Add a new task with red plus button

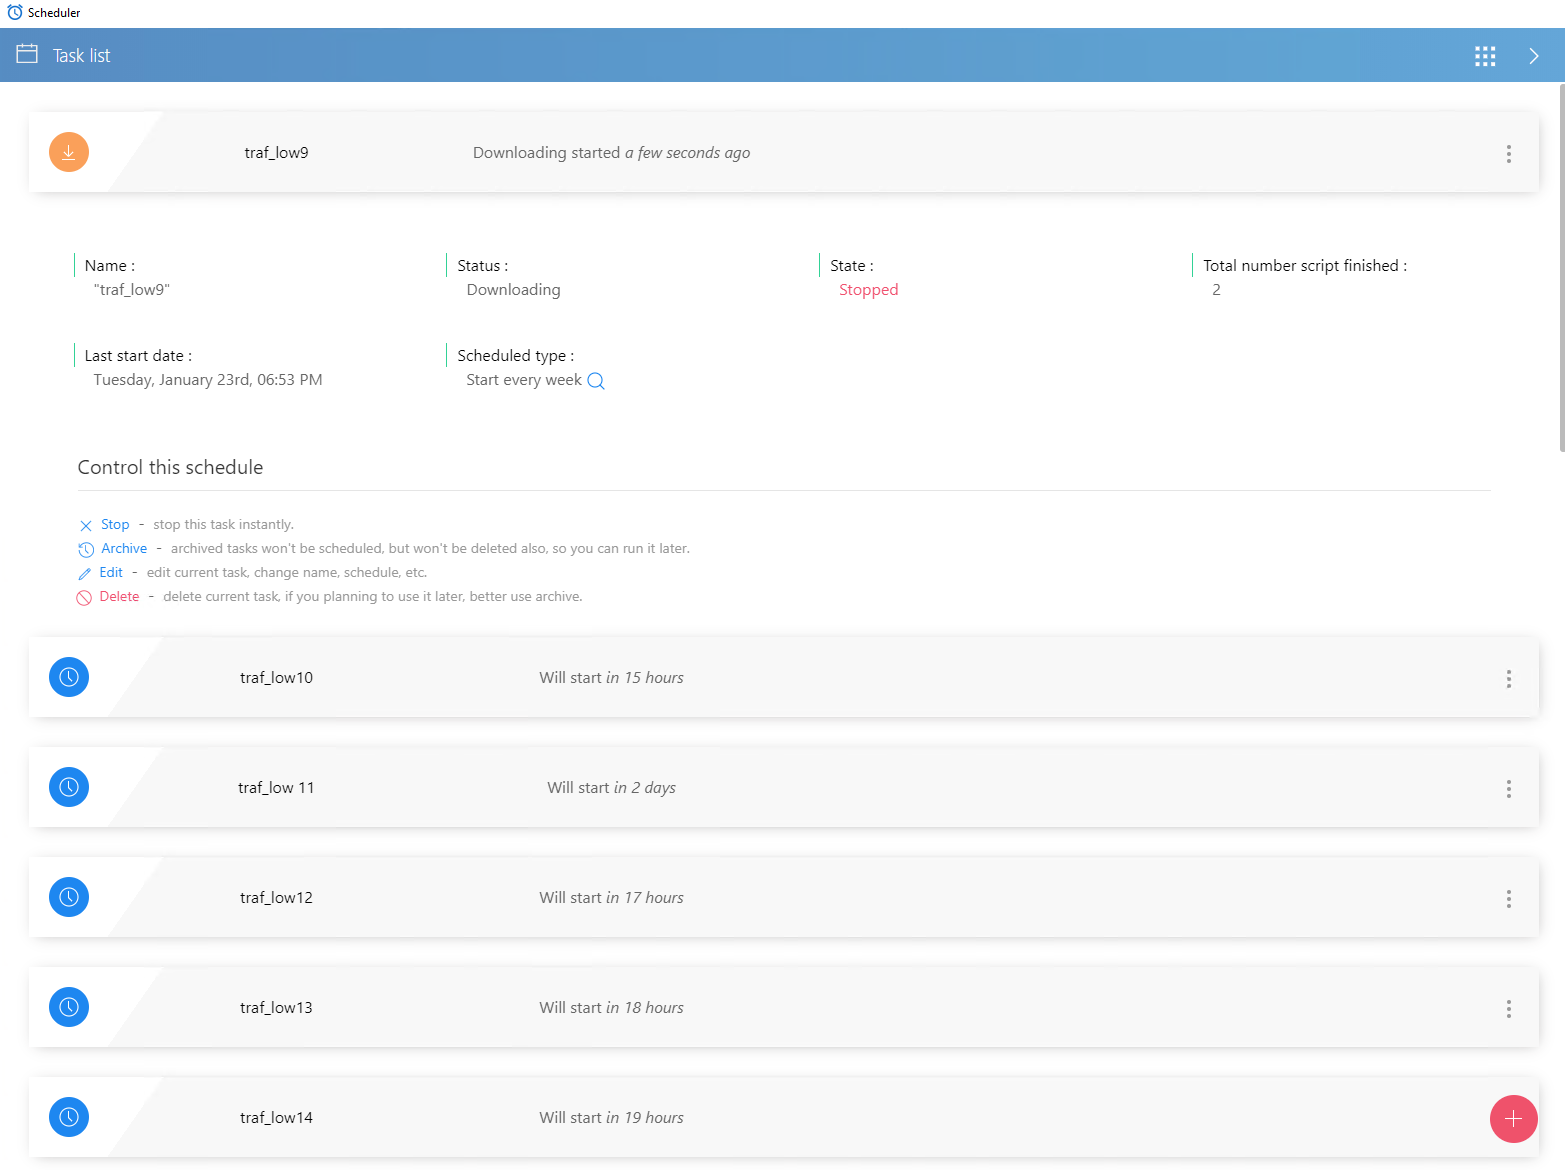1513,1119
